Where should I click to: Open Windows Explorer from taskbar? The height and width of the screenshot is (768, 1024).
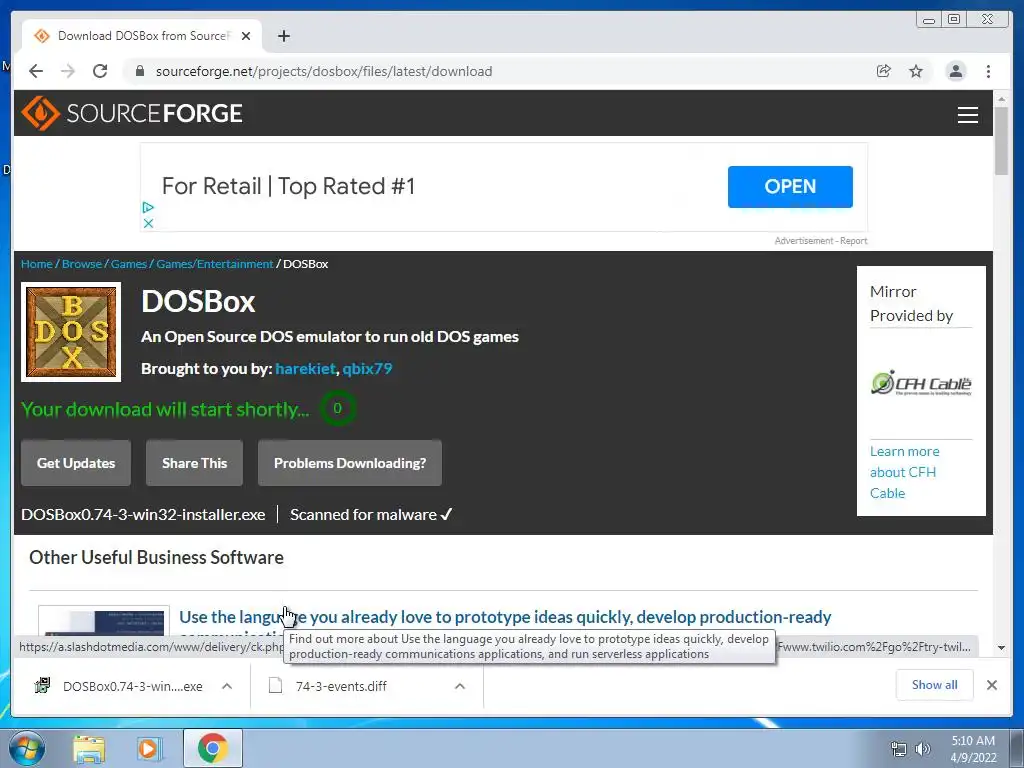(89, 748)
